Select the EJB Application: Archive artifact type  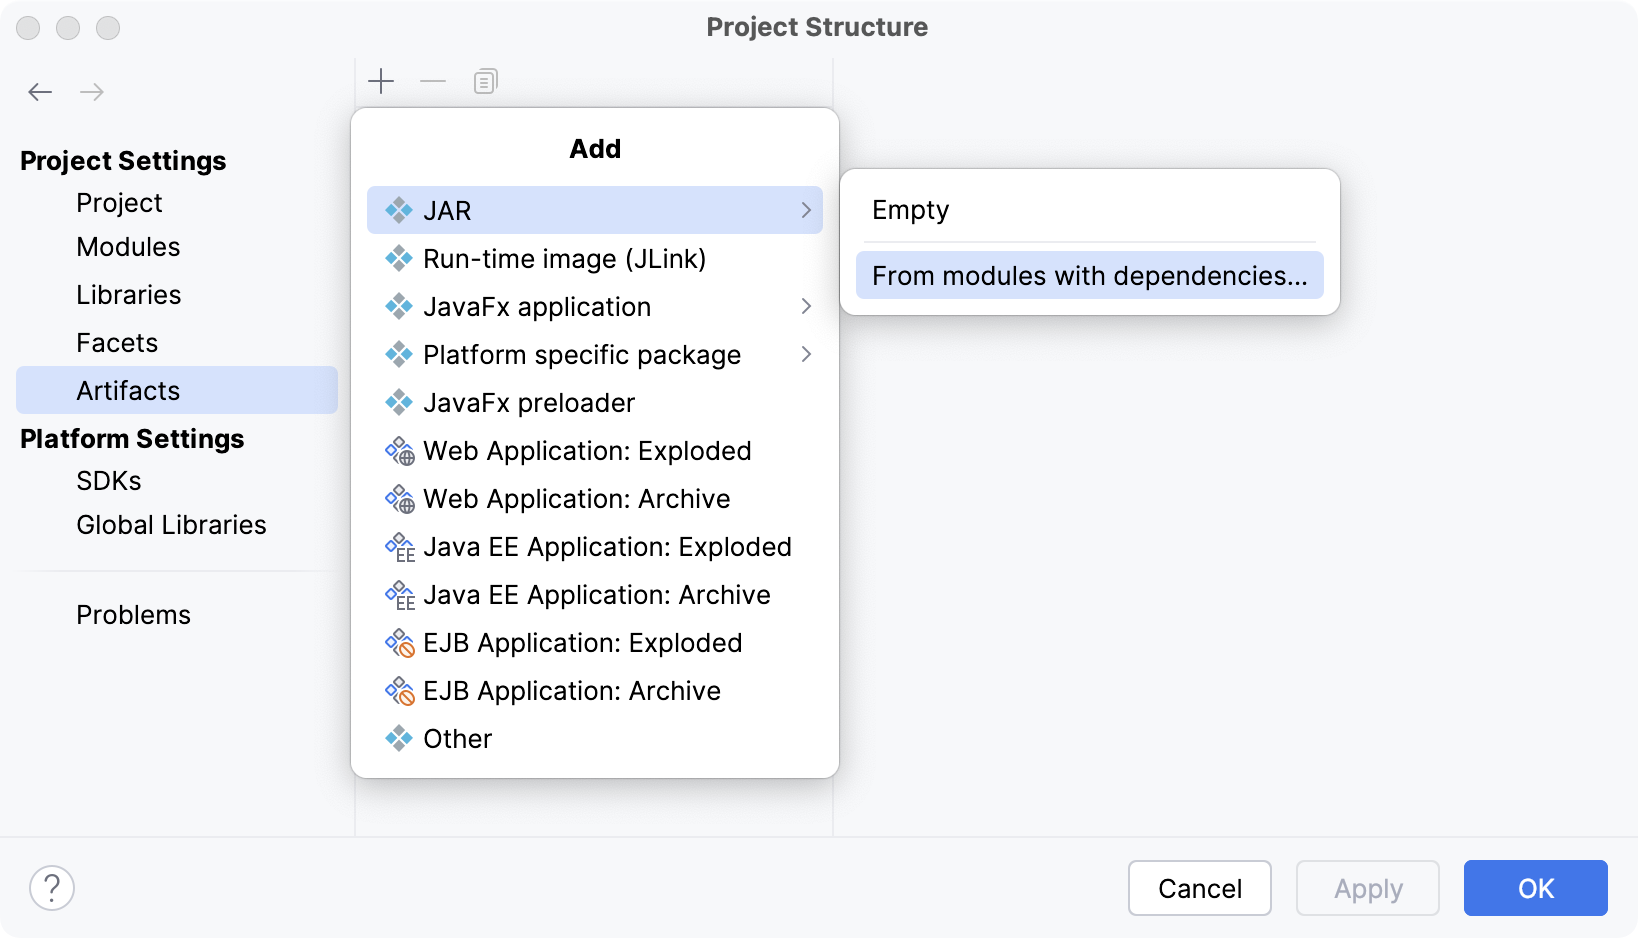pos(572,690)
